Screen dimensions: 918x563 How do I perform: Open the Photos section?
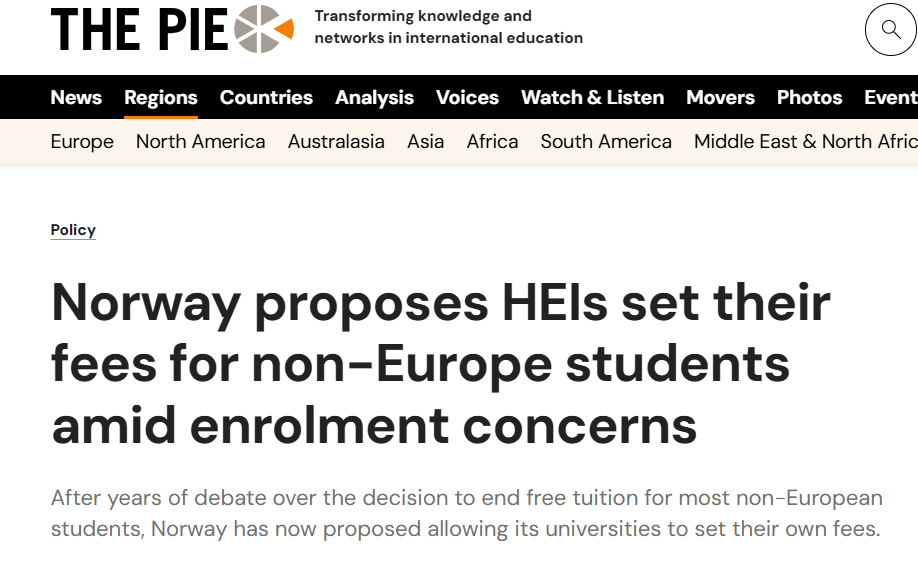coord(809,97)
